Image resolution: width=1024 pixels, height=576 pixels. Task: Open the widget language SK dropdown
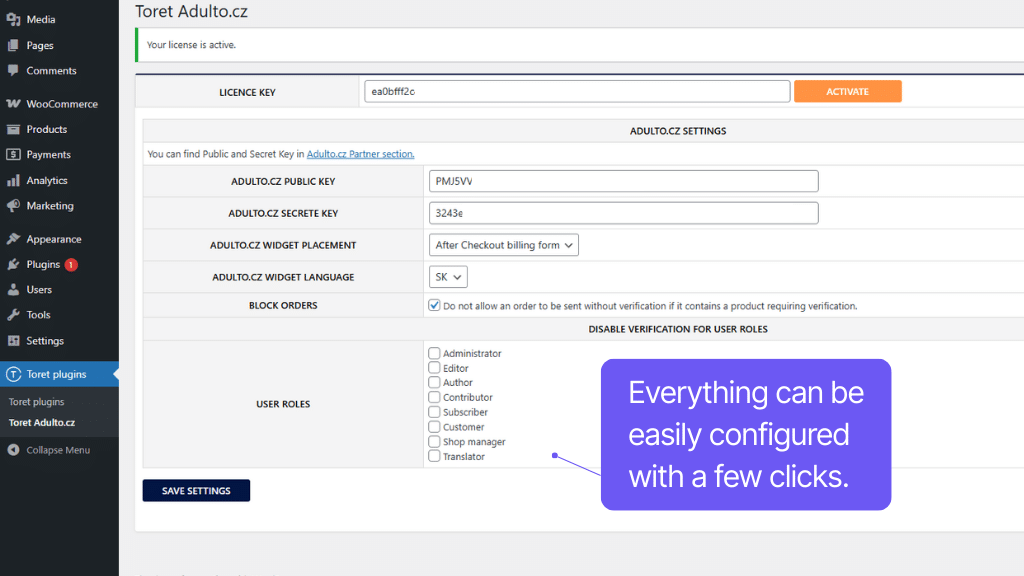[x=448, y=277]
